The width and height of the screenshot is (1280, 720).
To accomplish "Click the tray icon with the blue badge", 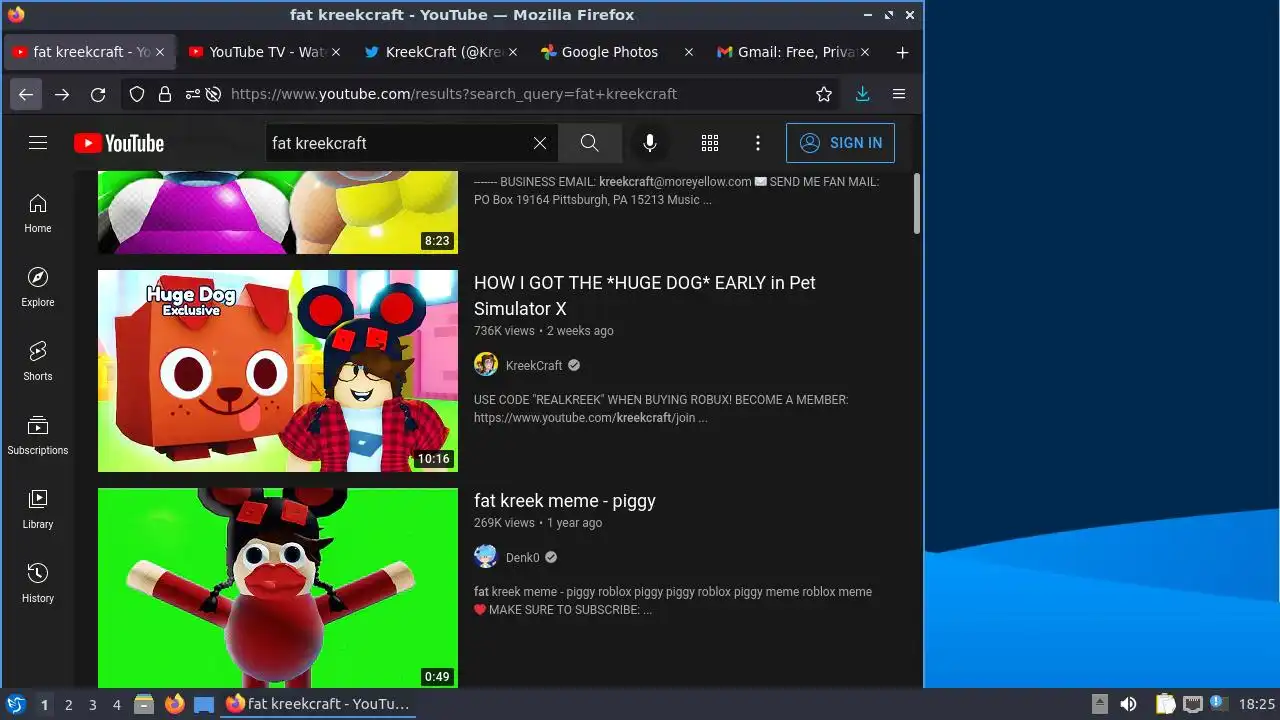I will coord(1218,703).
